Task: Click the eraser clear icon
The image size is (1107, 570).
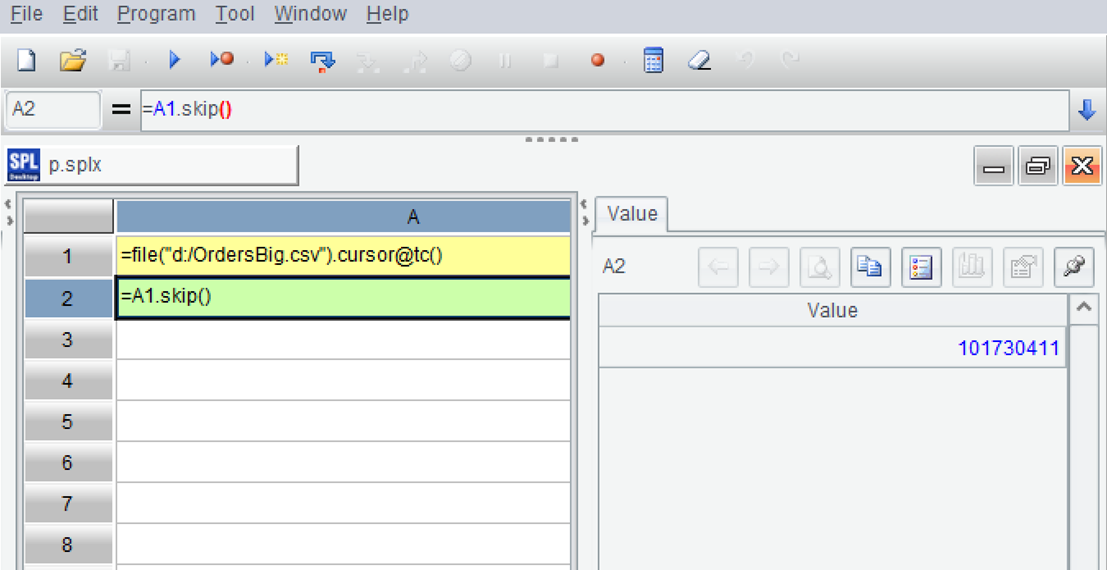Action: tap(698, 61)
